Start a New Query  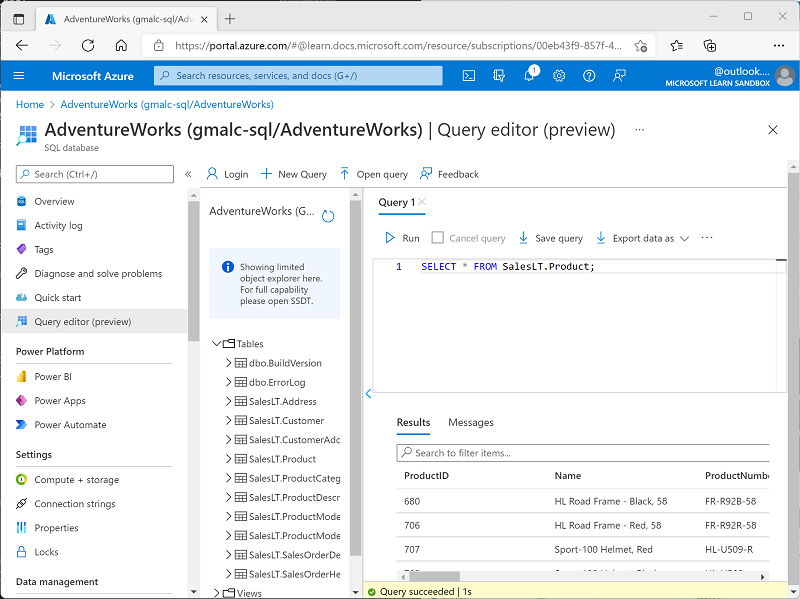coord(294,174)
